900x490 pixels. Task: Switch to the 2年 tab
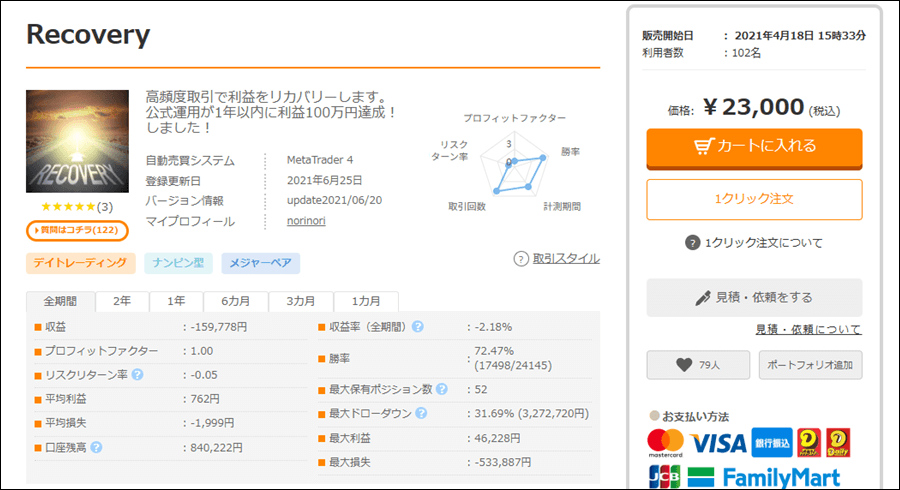click(x=122, y=301)
